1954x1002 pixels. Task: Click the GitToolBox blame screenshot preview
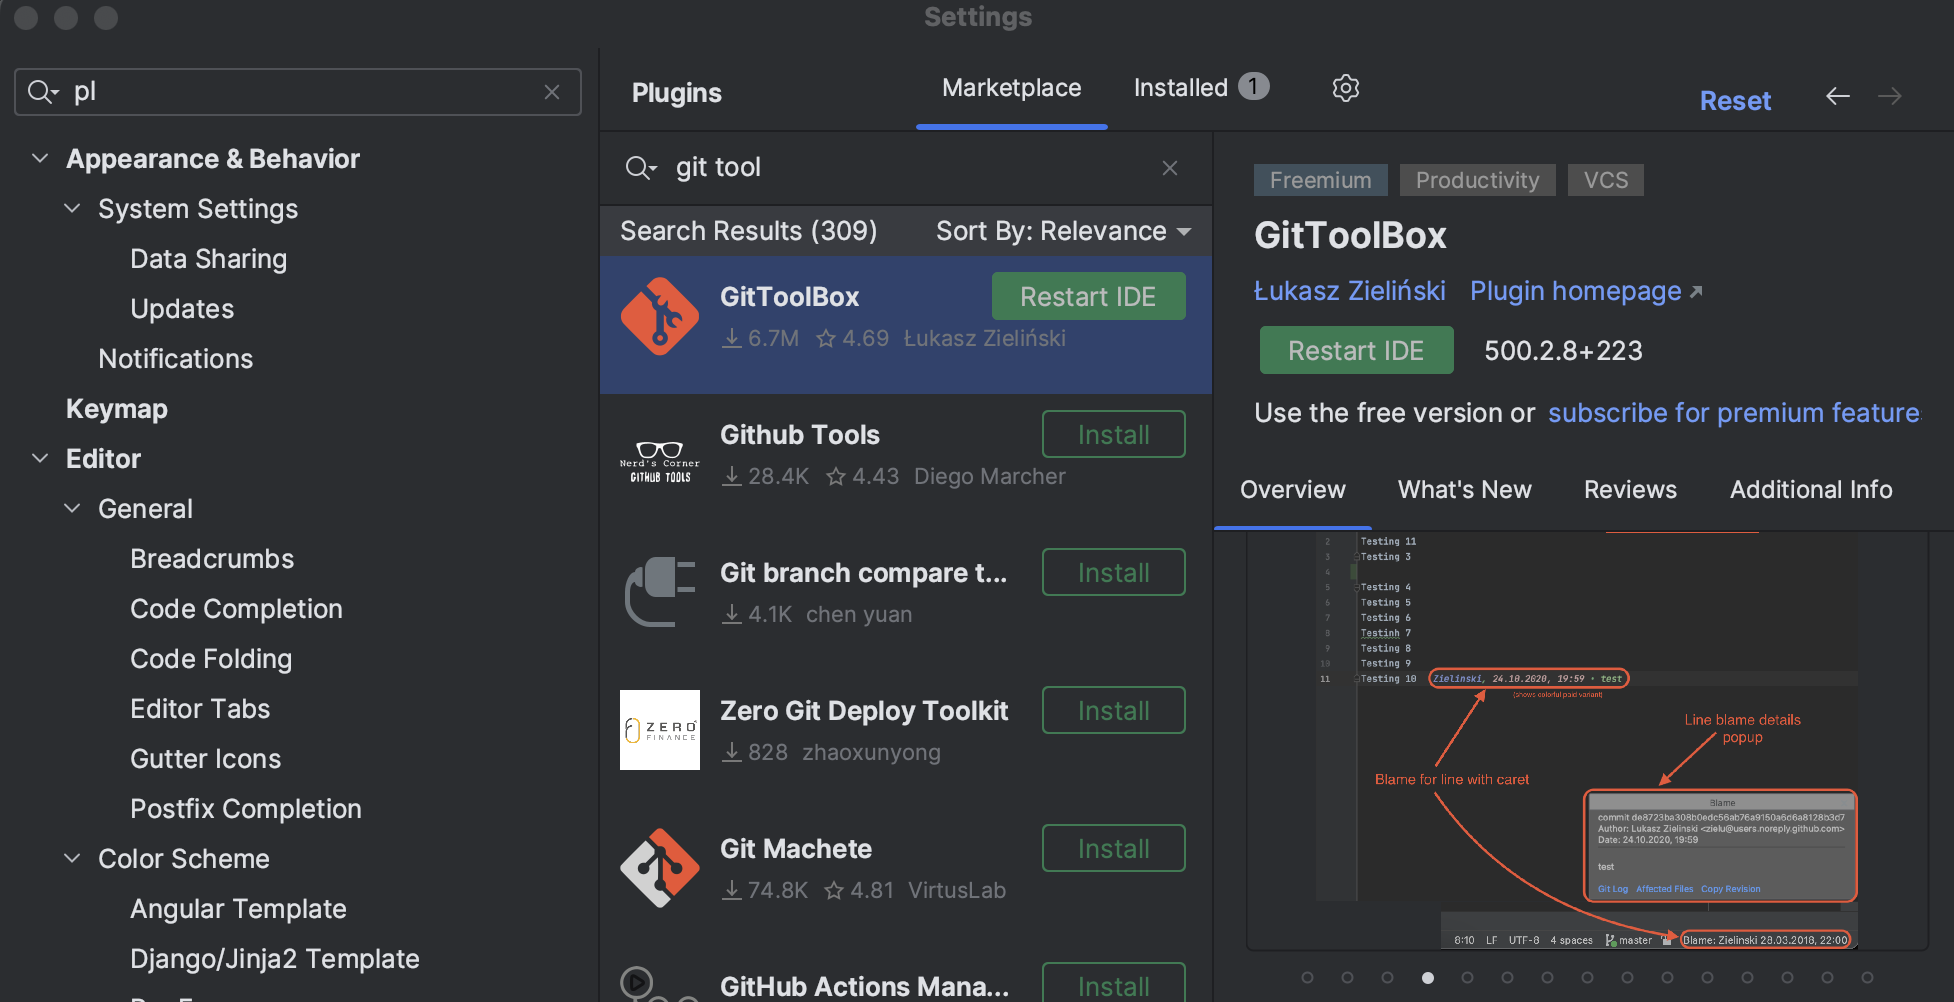[1586, 741]
